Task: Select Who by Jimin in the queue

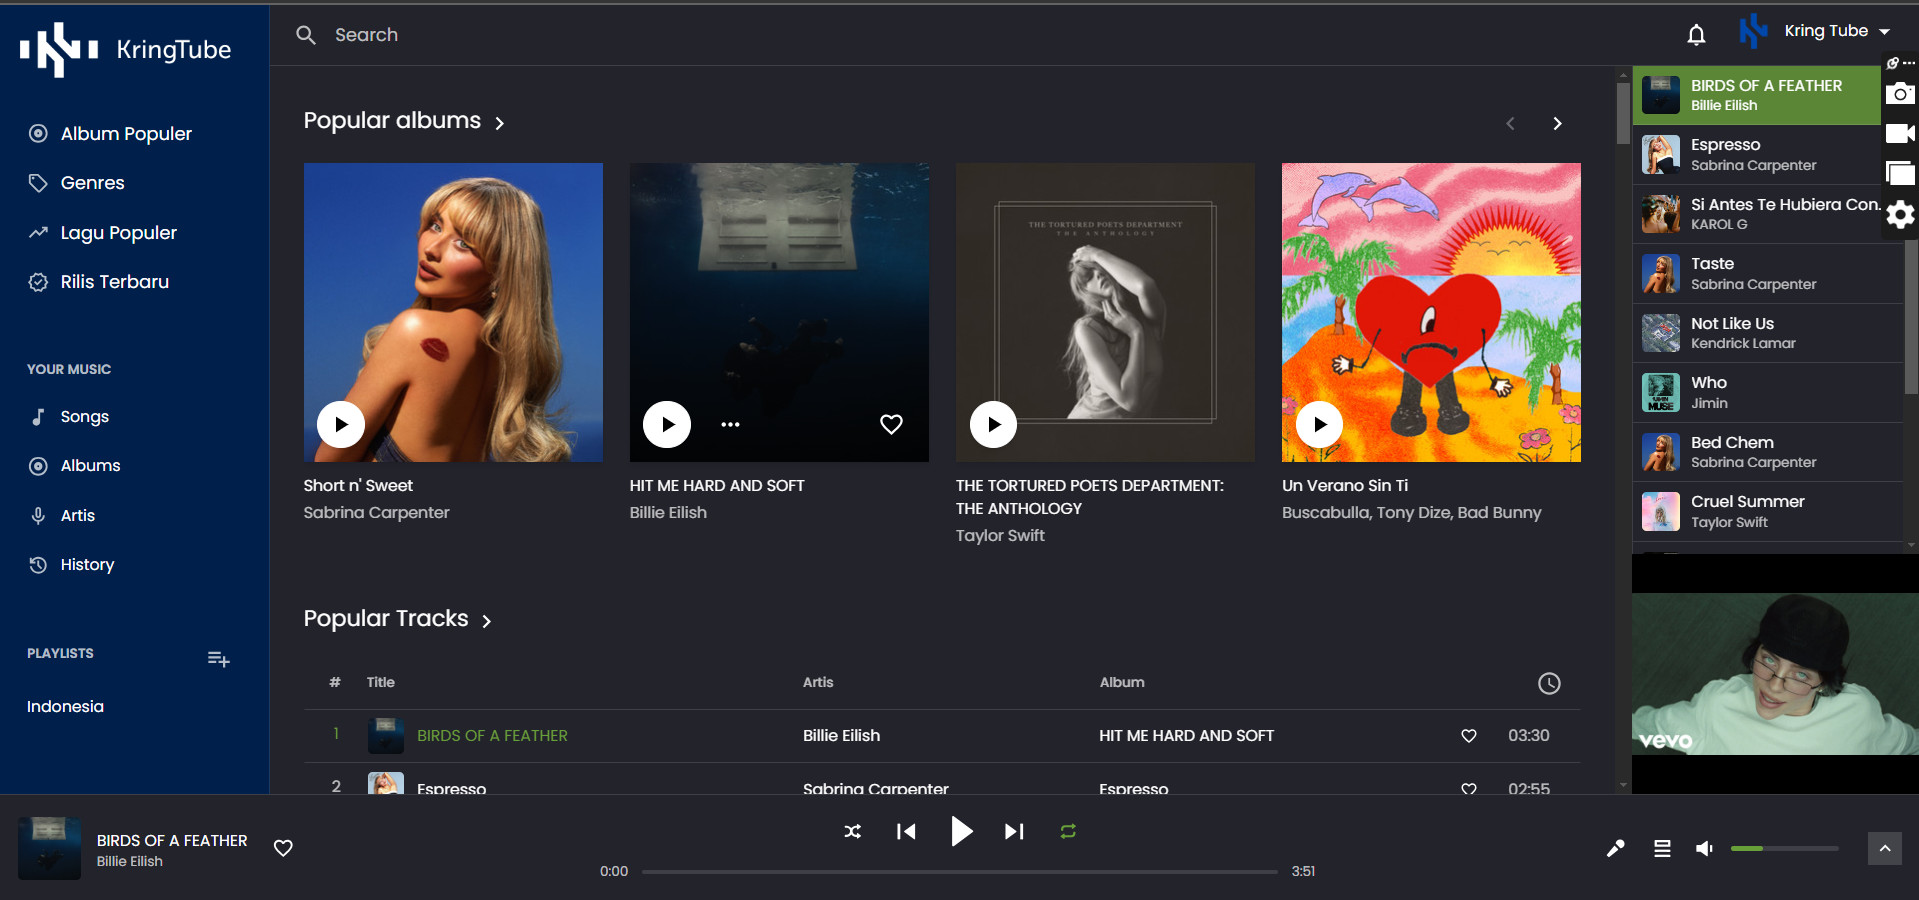Action: (1768, 393)
